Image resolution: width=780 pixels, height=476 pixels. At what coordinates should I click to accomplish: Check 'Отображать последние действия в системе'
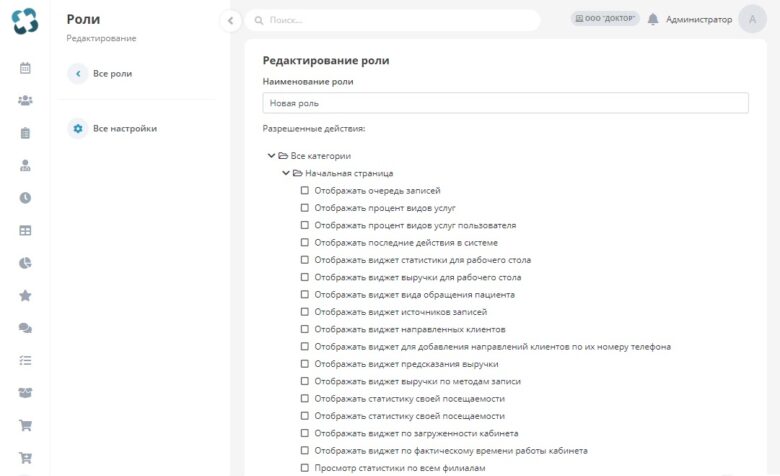click(304, 242)
